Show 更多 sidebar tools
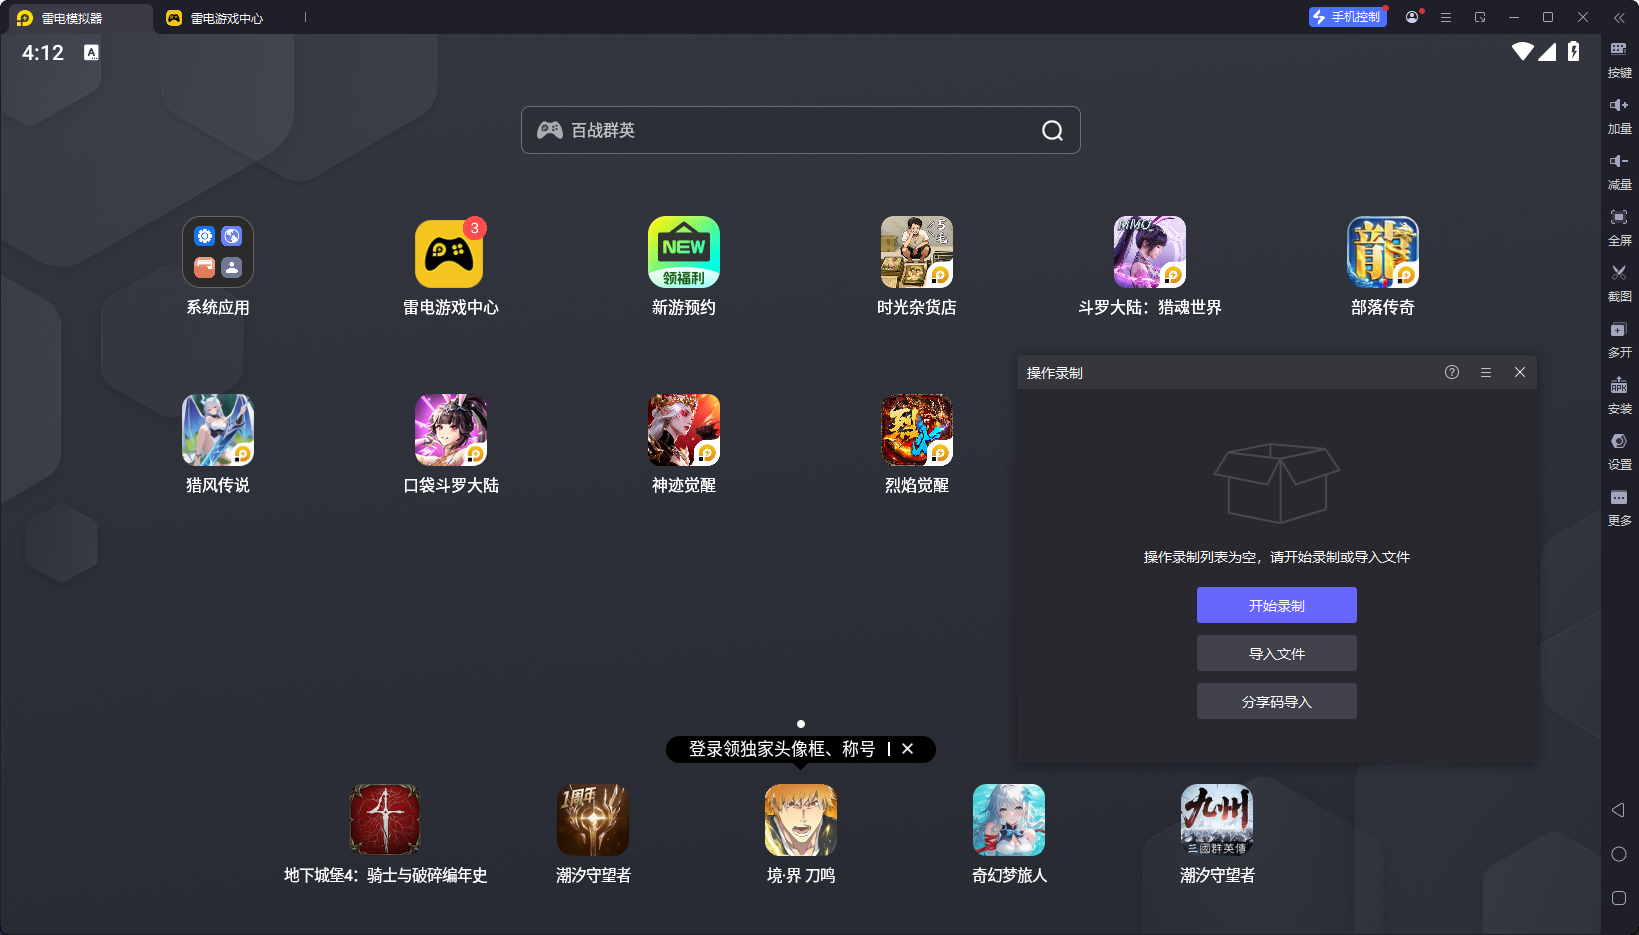 click(1619, 507)
